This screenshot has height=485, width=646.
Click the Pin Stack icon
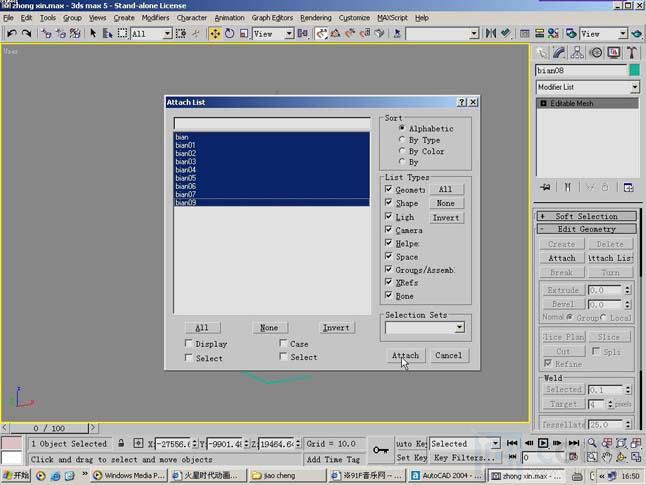click(x=545, y=187)
